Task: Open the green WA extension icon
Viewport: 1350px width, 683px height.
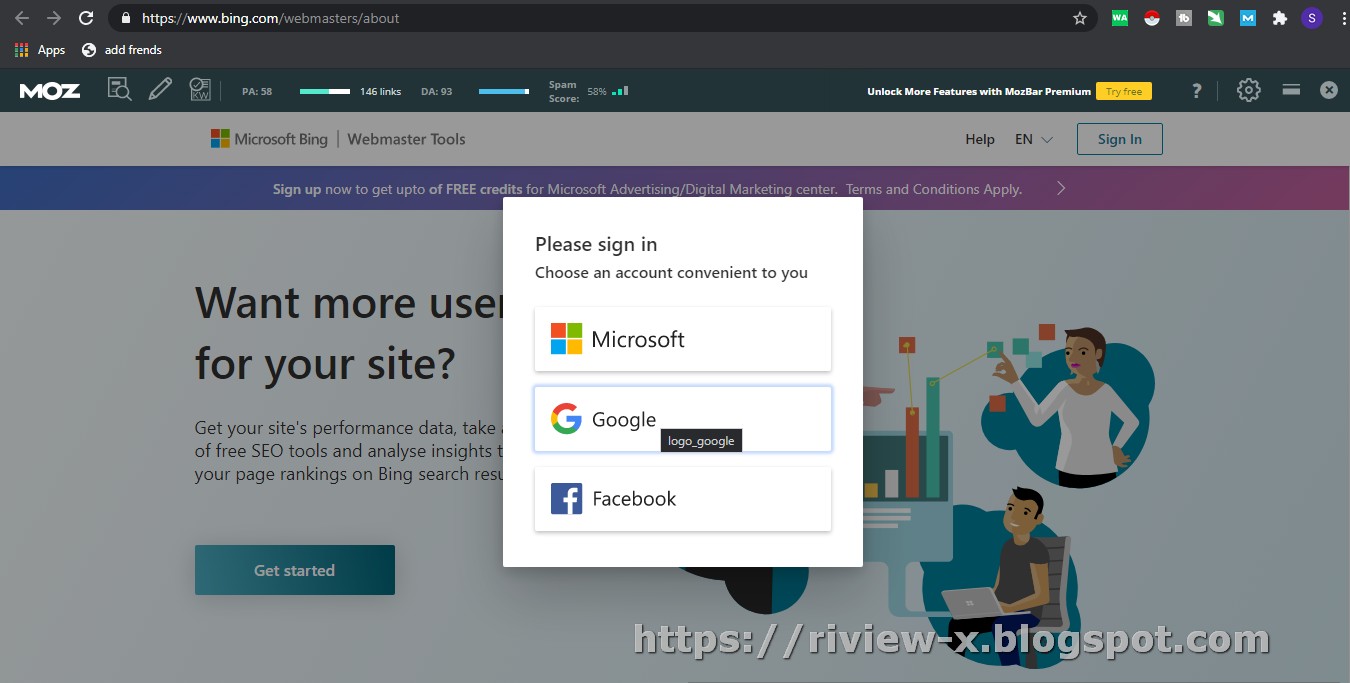Action: (1120, 18)
